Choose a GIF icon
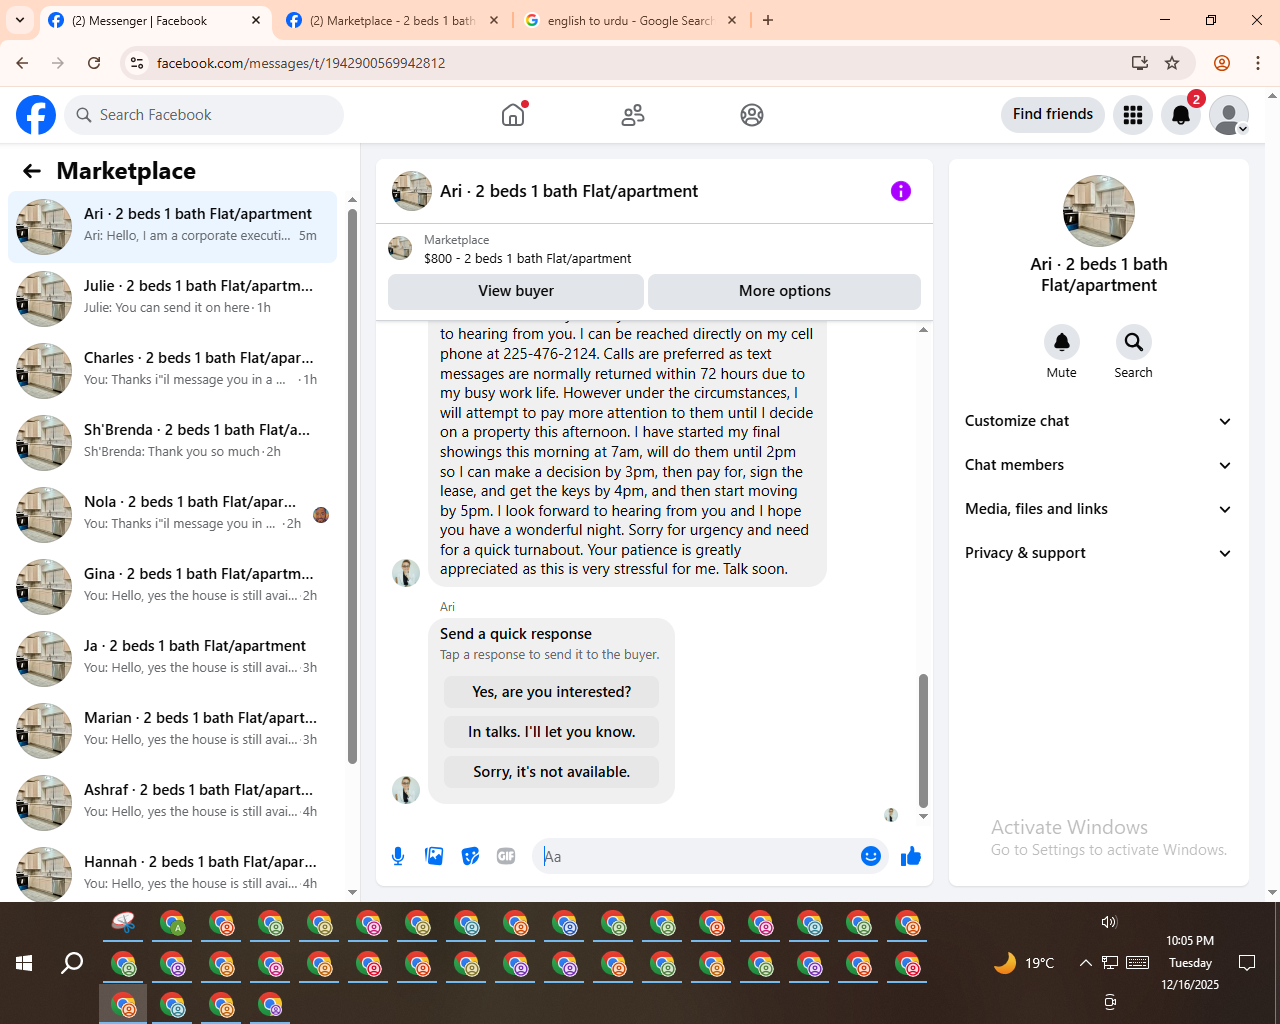 (506, 856)
